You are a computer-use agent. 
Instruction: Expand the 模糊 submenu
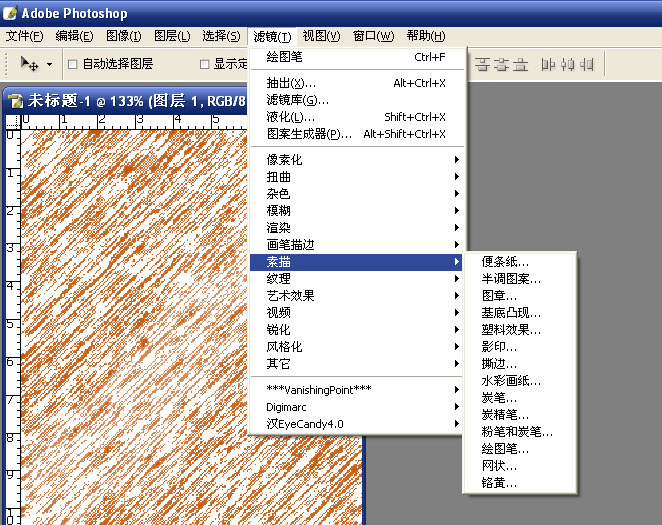coord(357,211)
